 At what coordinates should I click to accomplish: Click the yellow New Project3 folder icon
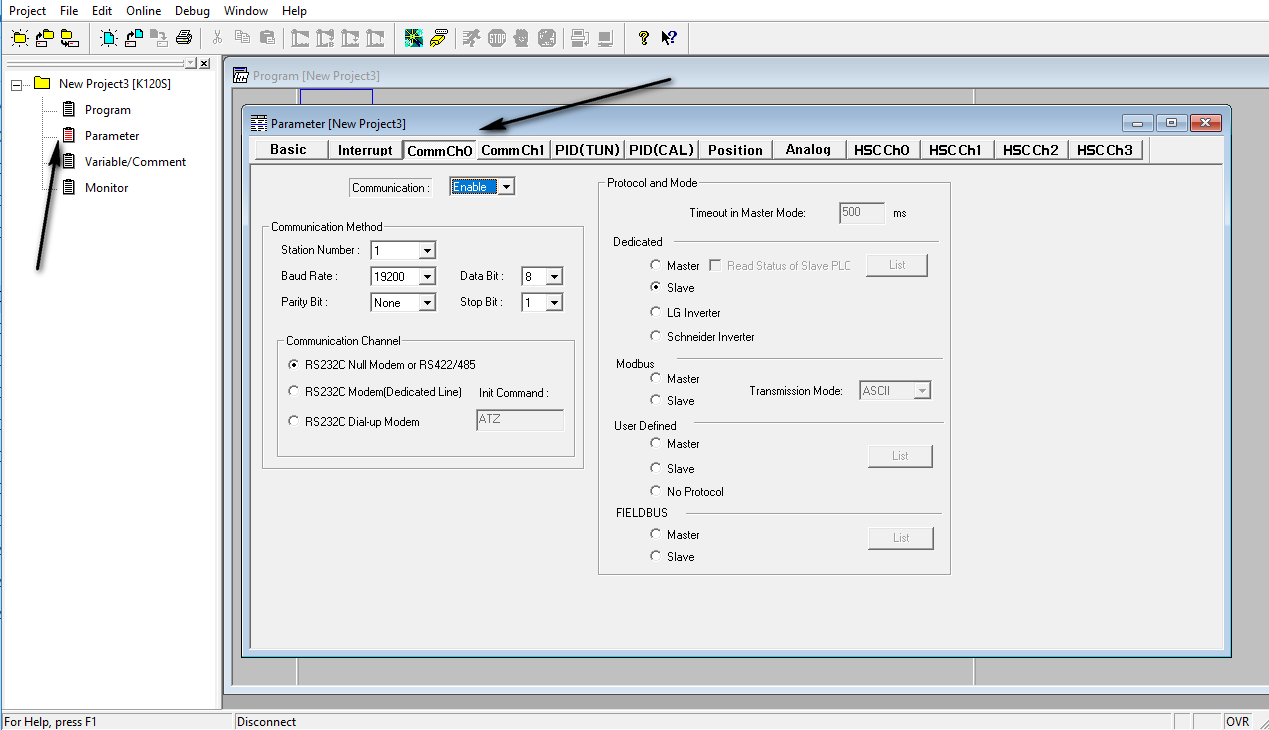pos(42,83)
